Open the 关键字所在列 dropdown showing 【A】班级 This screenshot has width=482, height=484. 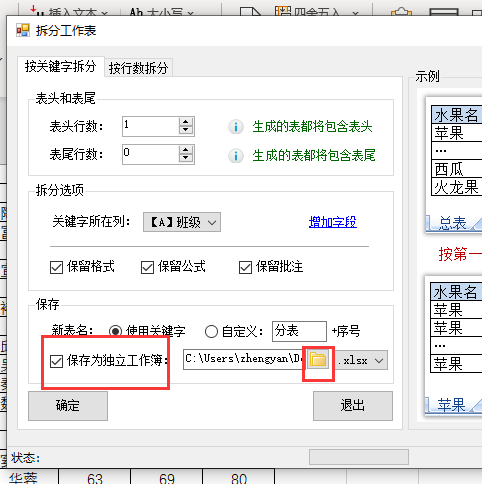click(x=182, y=222)
